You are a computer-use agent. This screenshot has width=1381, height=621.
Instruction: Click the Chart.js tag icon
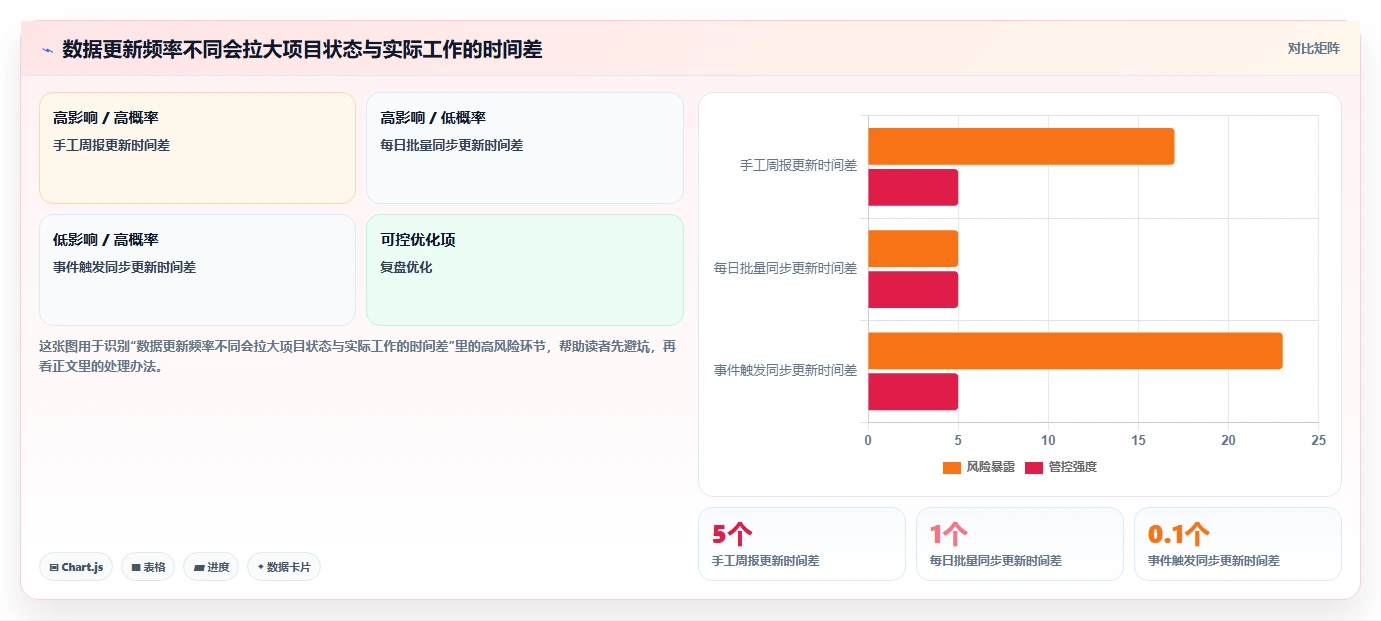click(x=54, y=567)
